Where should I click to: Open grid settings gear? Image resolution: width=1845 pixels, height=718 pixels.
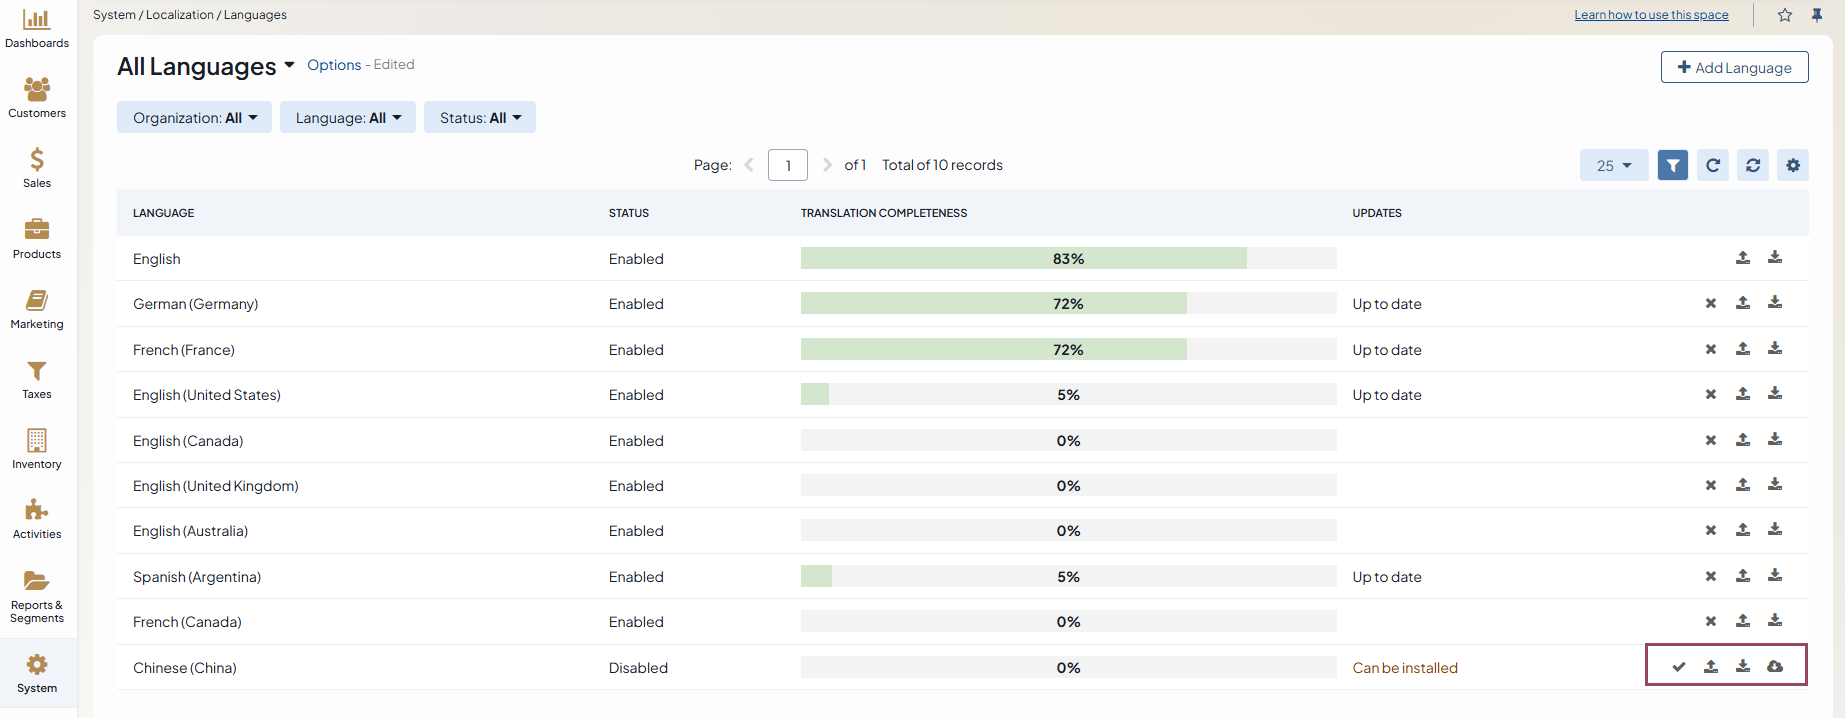point(1793,165)
